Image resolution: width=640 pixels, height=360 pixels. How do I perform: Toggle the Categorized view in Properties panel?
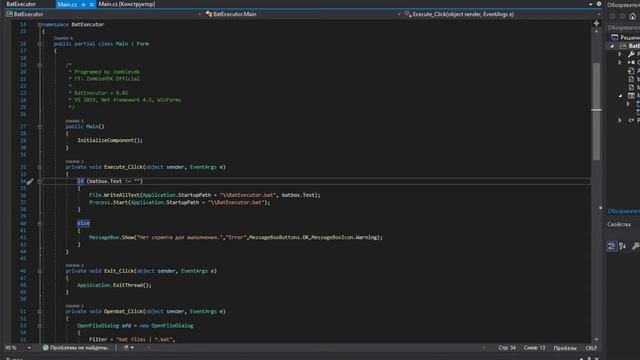click(x=611, y=246)
